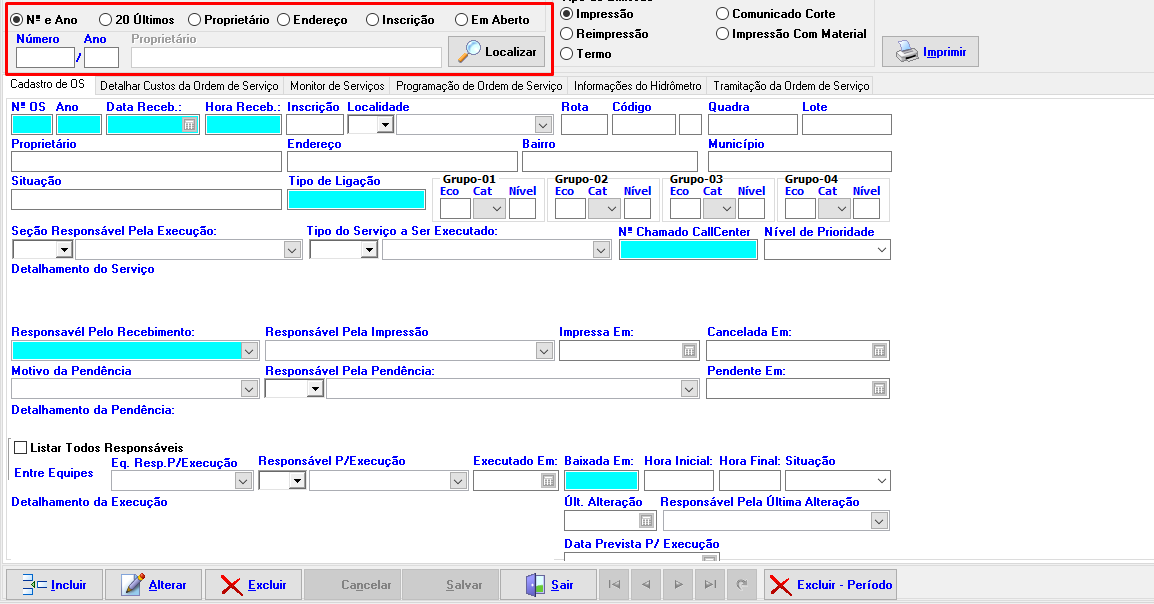The height and width of the screenshot is (604, 1154).
Task: Open calendar picker for Cancelada Em
Action: pyautogui.click(x=879, y=351)
